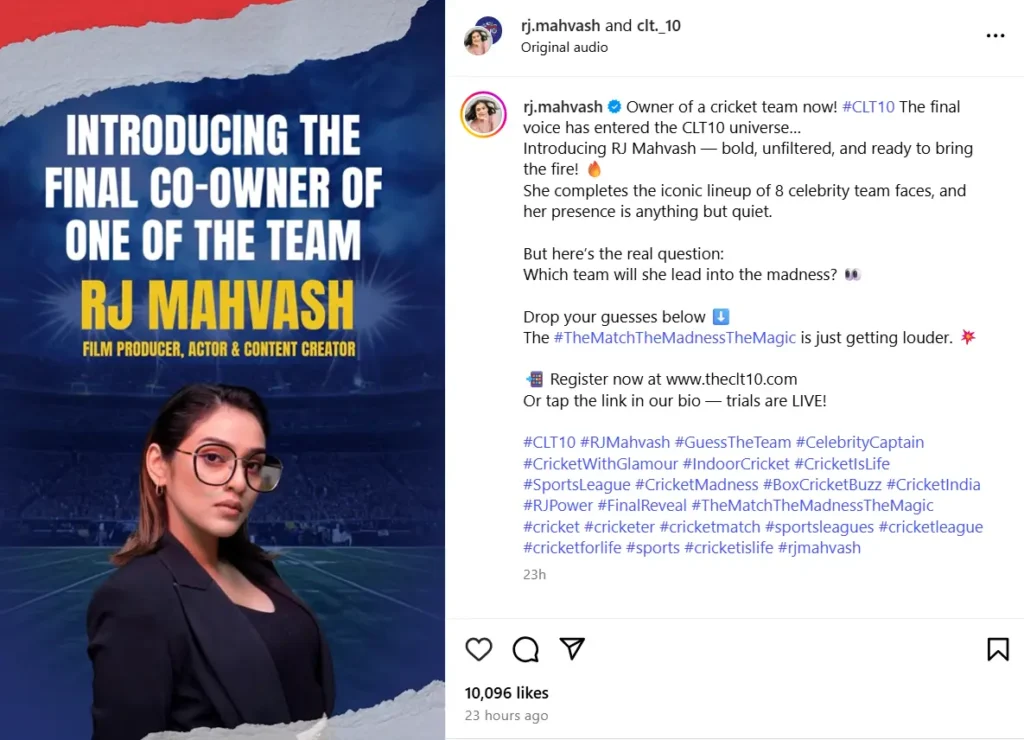Open the clt._10 account in header
The image size is (1024, 740).
click(658, 25)
